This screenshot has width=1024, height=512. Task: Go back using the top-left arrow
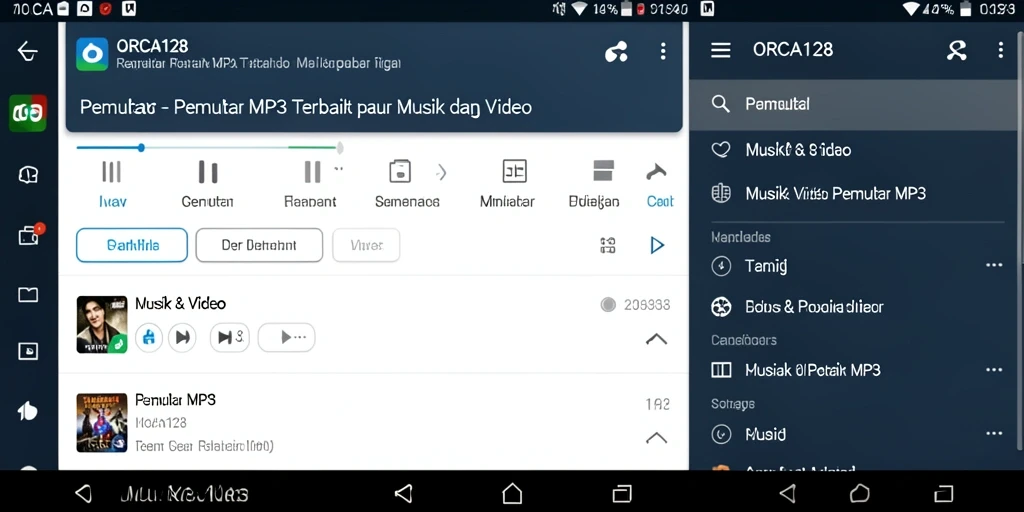click(x=27, y=51)
